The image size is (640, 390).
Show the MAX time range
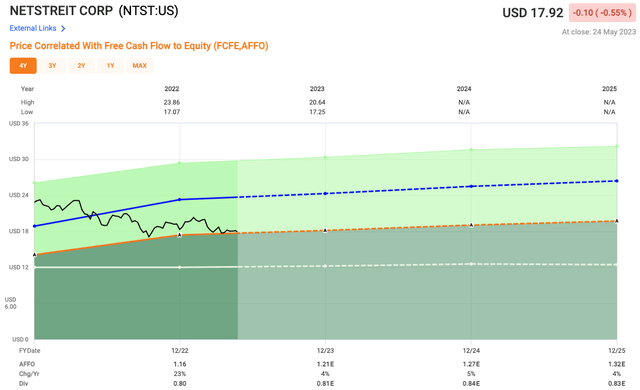click(140, 66)
